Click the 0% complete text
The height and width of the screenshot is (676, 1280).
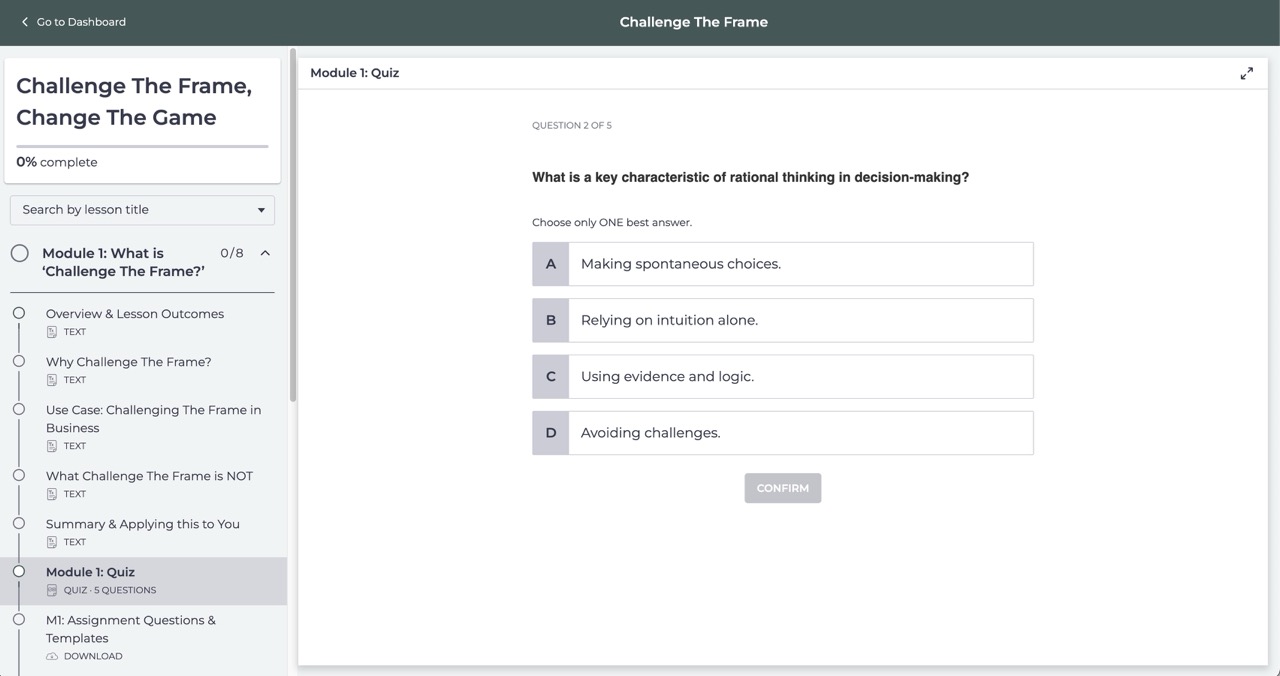57,162
